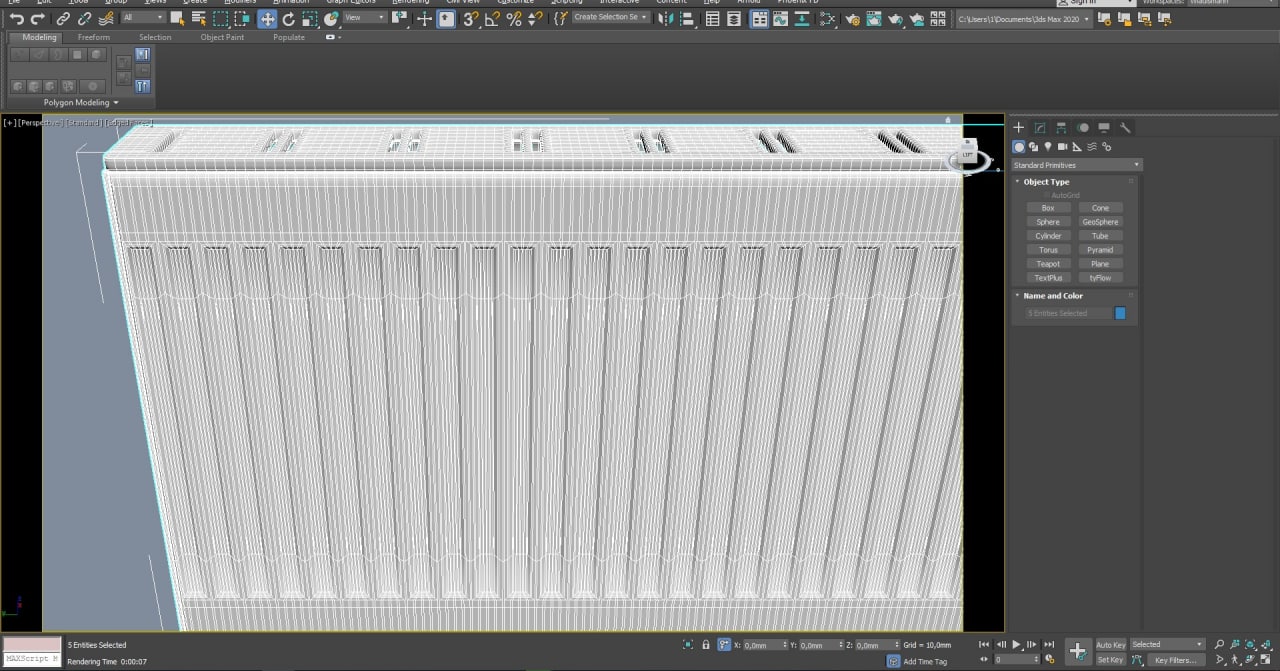Activate the Select and Link tool
Image resolution: width=1280 pixels, height=671 pixels.
(63, 18)
